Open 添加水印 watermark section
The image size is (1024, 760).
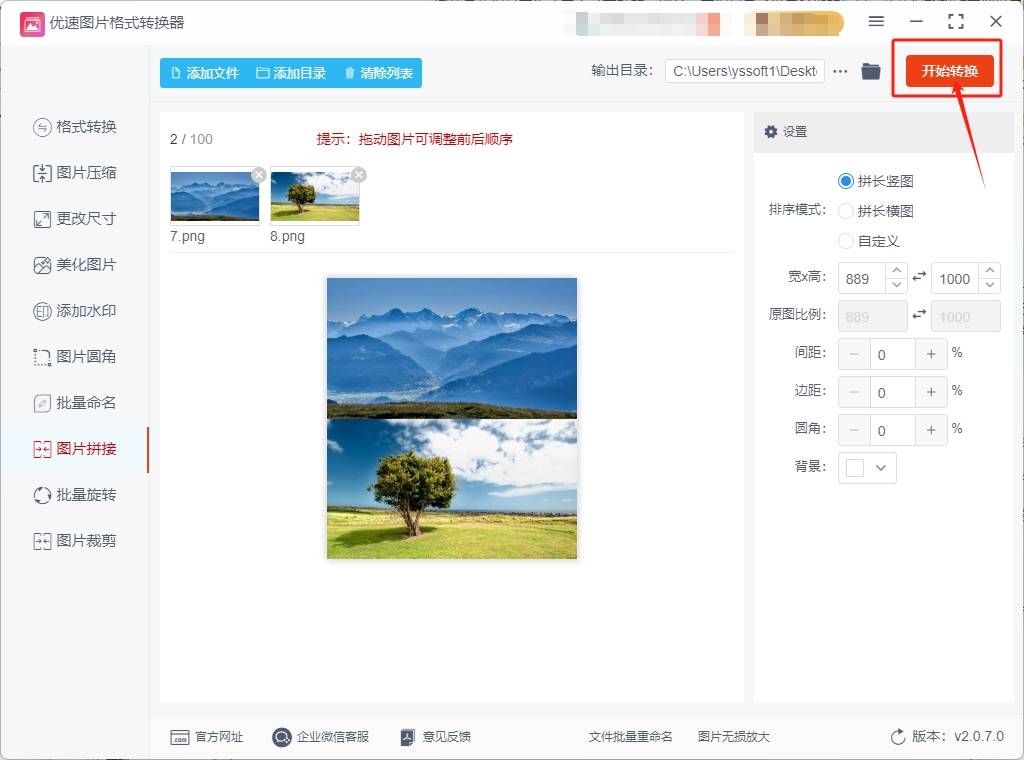pyautogui.click(x=74, y=311)
